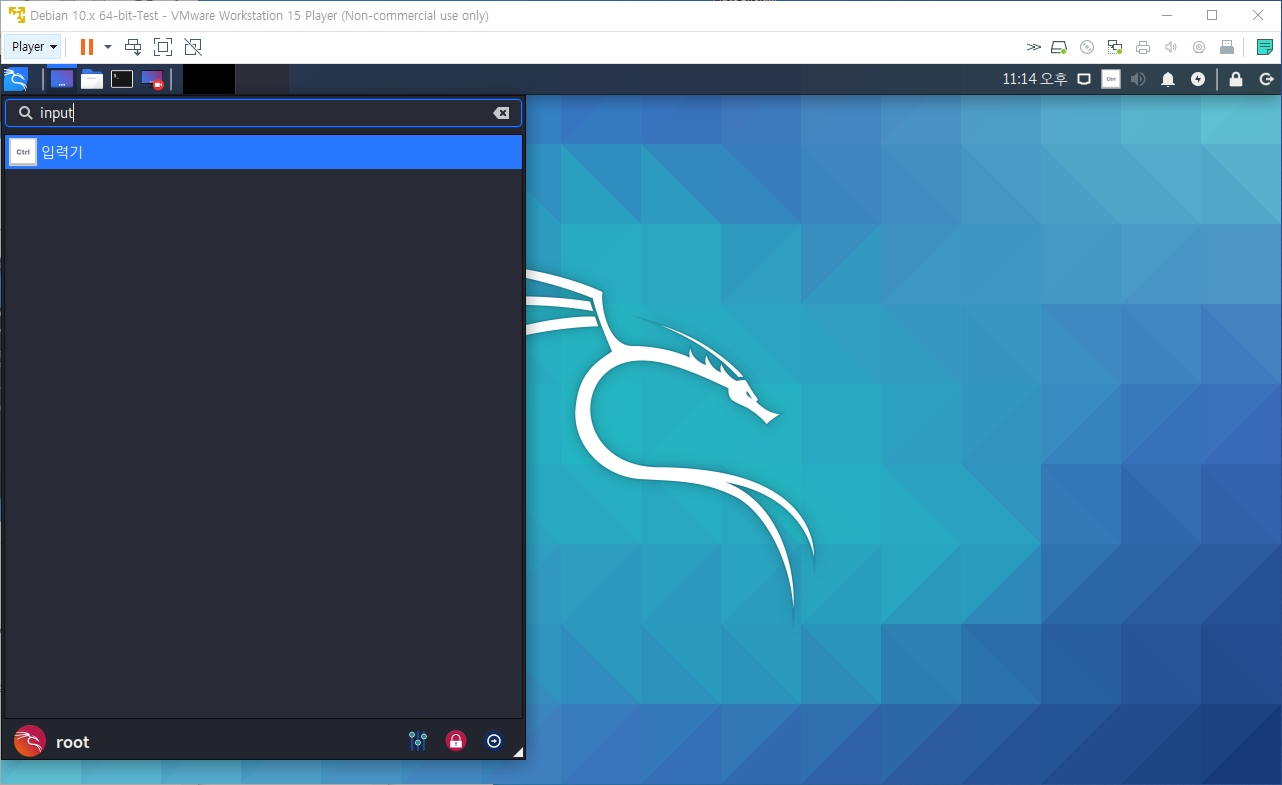Launch the terminal emulator from panel
The height and width of the screenshot is (785, 1282).
pyautogui.click(x=122, y=79)
